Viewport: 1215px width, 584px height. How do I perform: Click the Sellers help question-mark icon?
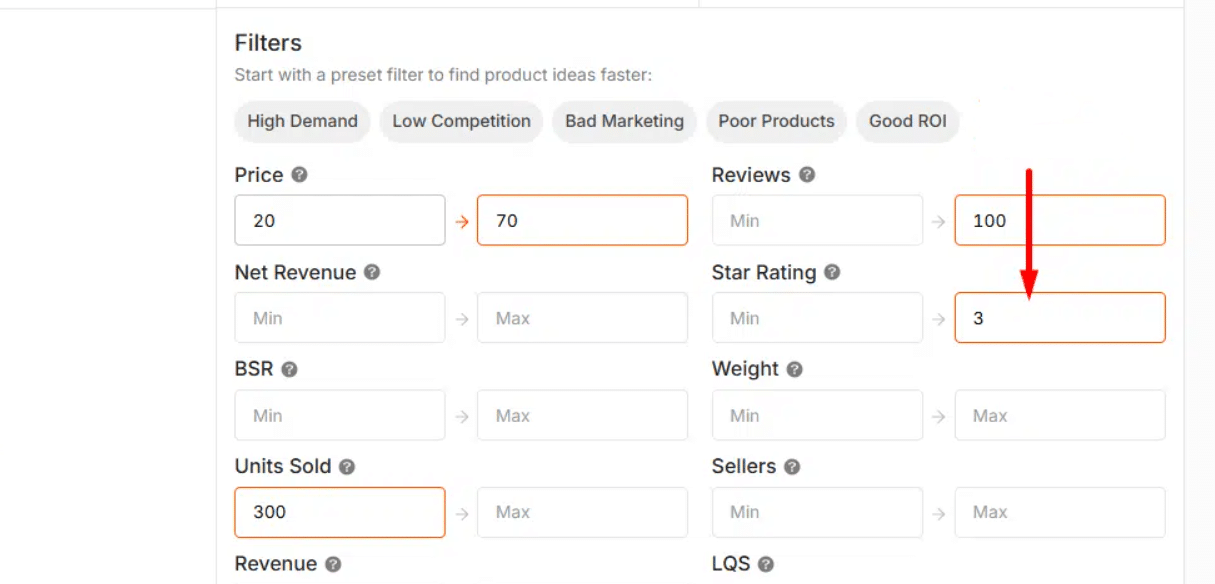(x=792, y=467)
